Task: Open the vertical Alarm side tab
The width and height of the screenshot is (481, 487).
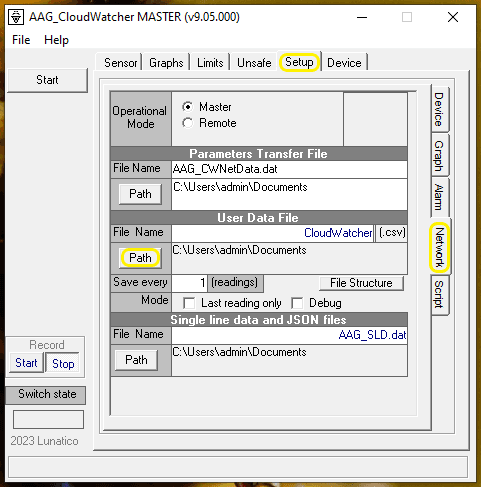Action: point(439,197)
